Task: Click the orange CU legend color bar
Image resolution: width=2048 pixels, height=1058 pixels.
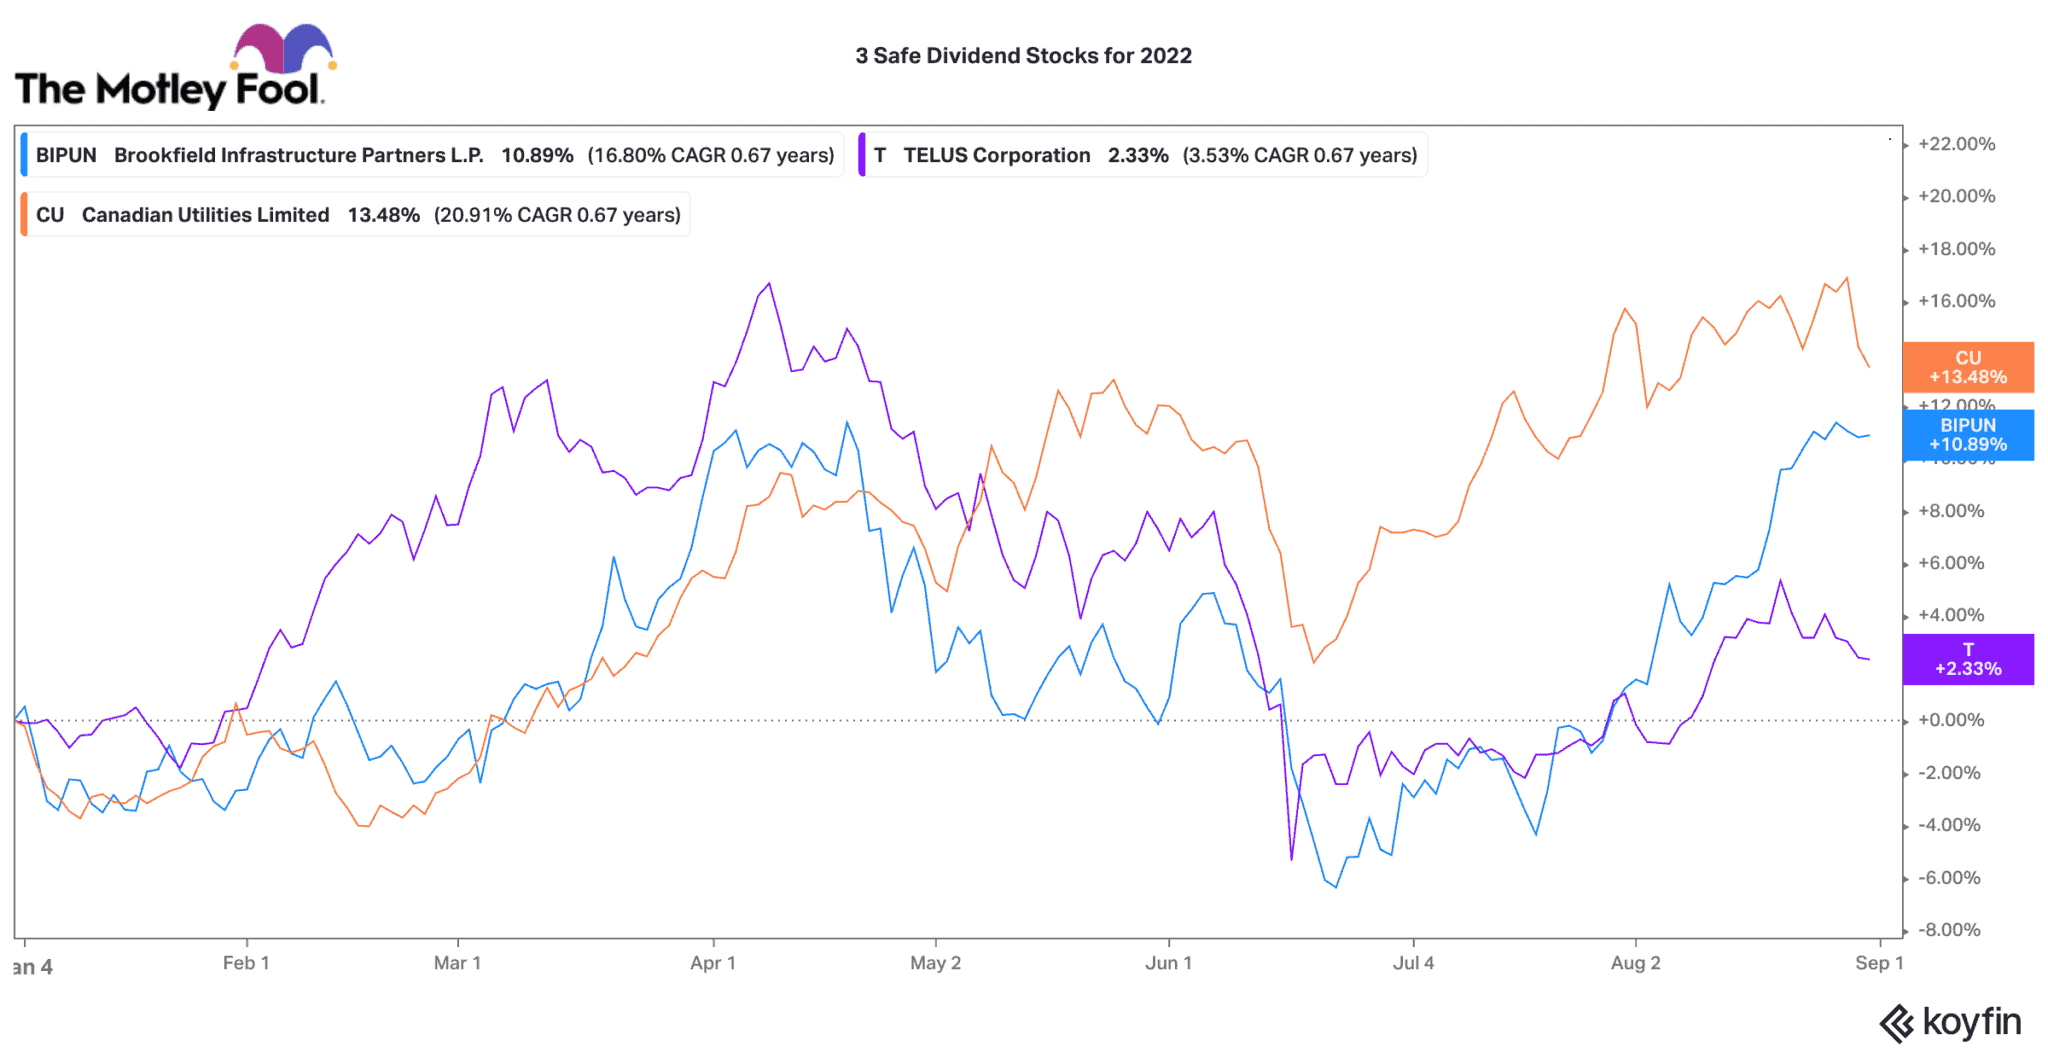Action: (24, 215)
